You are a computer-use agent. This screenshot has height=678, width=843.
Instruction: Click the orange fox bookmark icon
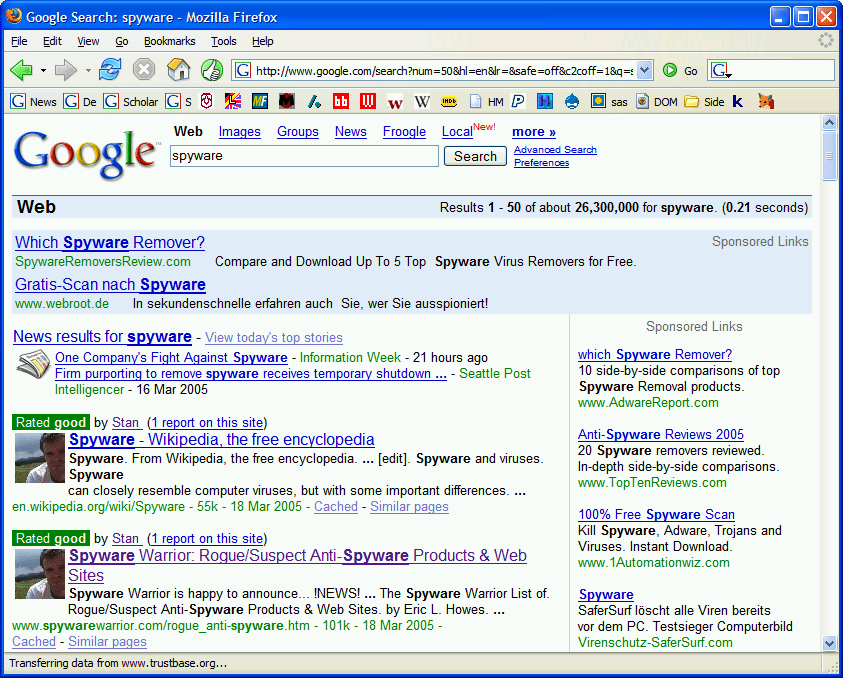pyautogui.click(x=766, y=101)
